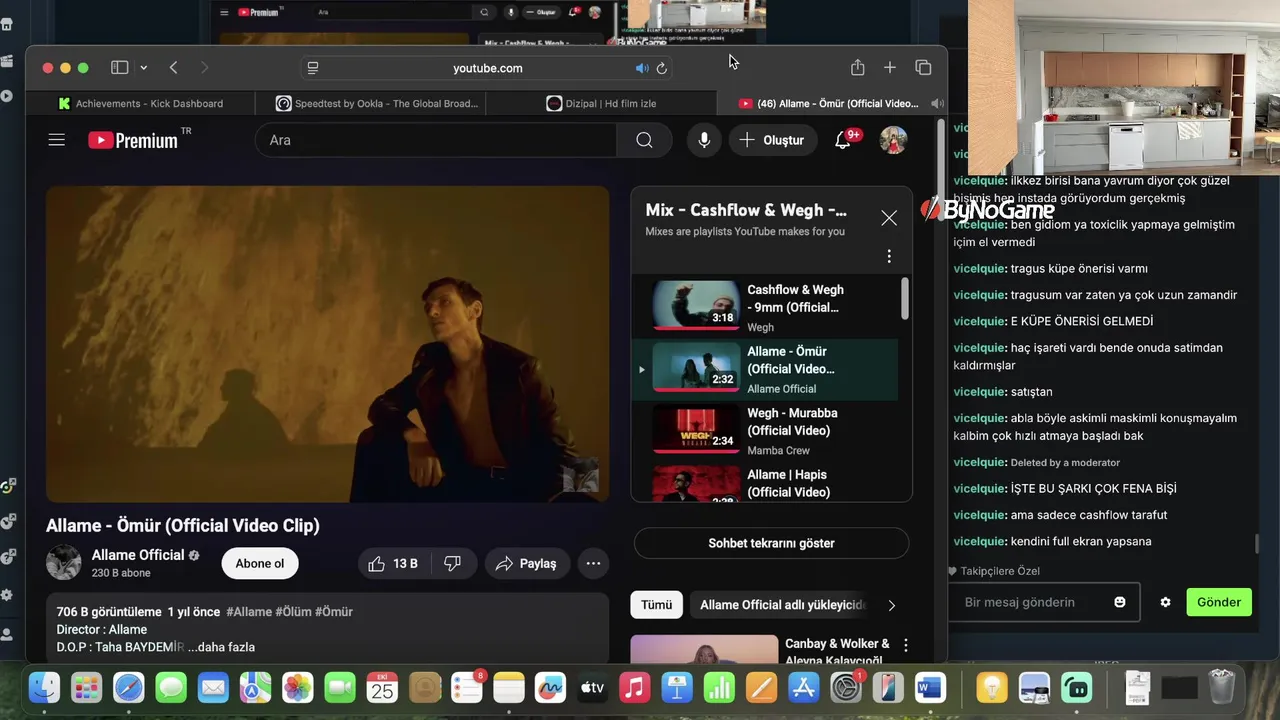Expand description with ...daha fazla
This screenshot has width=1280, height=720.
(x=221, y=647)
